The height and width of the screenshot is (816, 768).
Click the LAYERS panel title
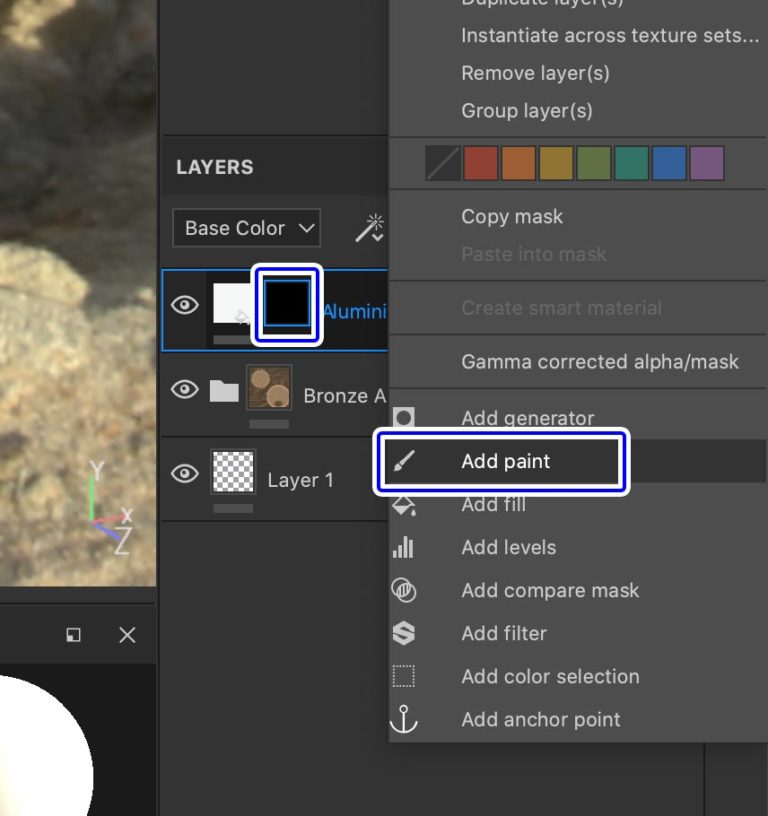(215, 167)
